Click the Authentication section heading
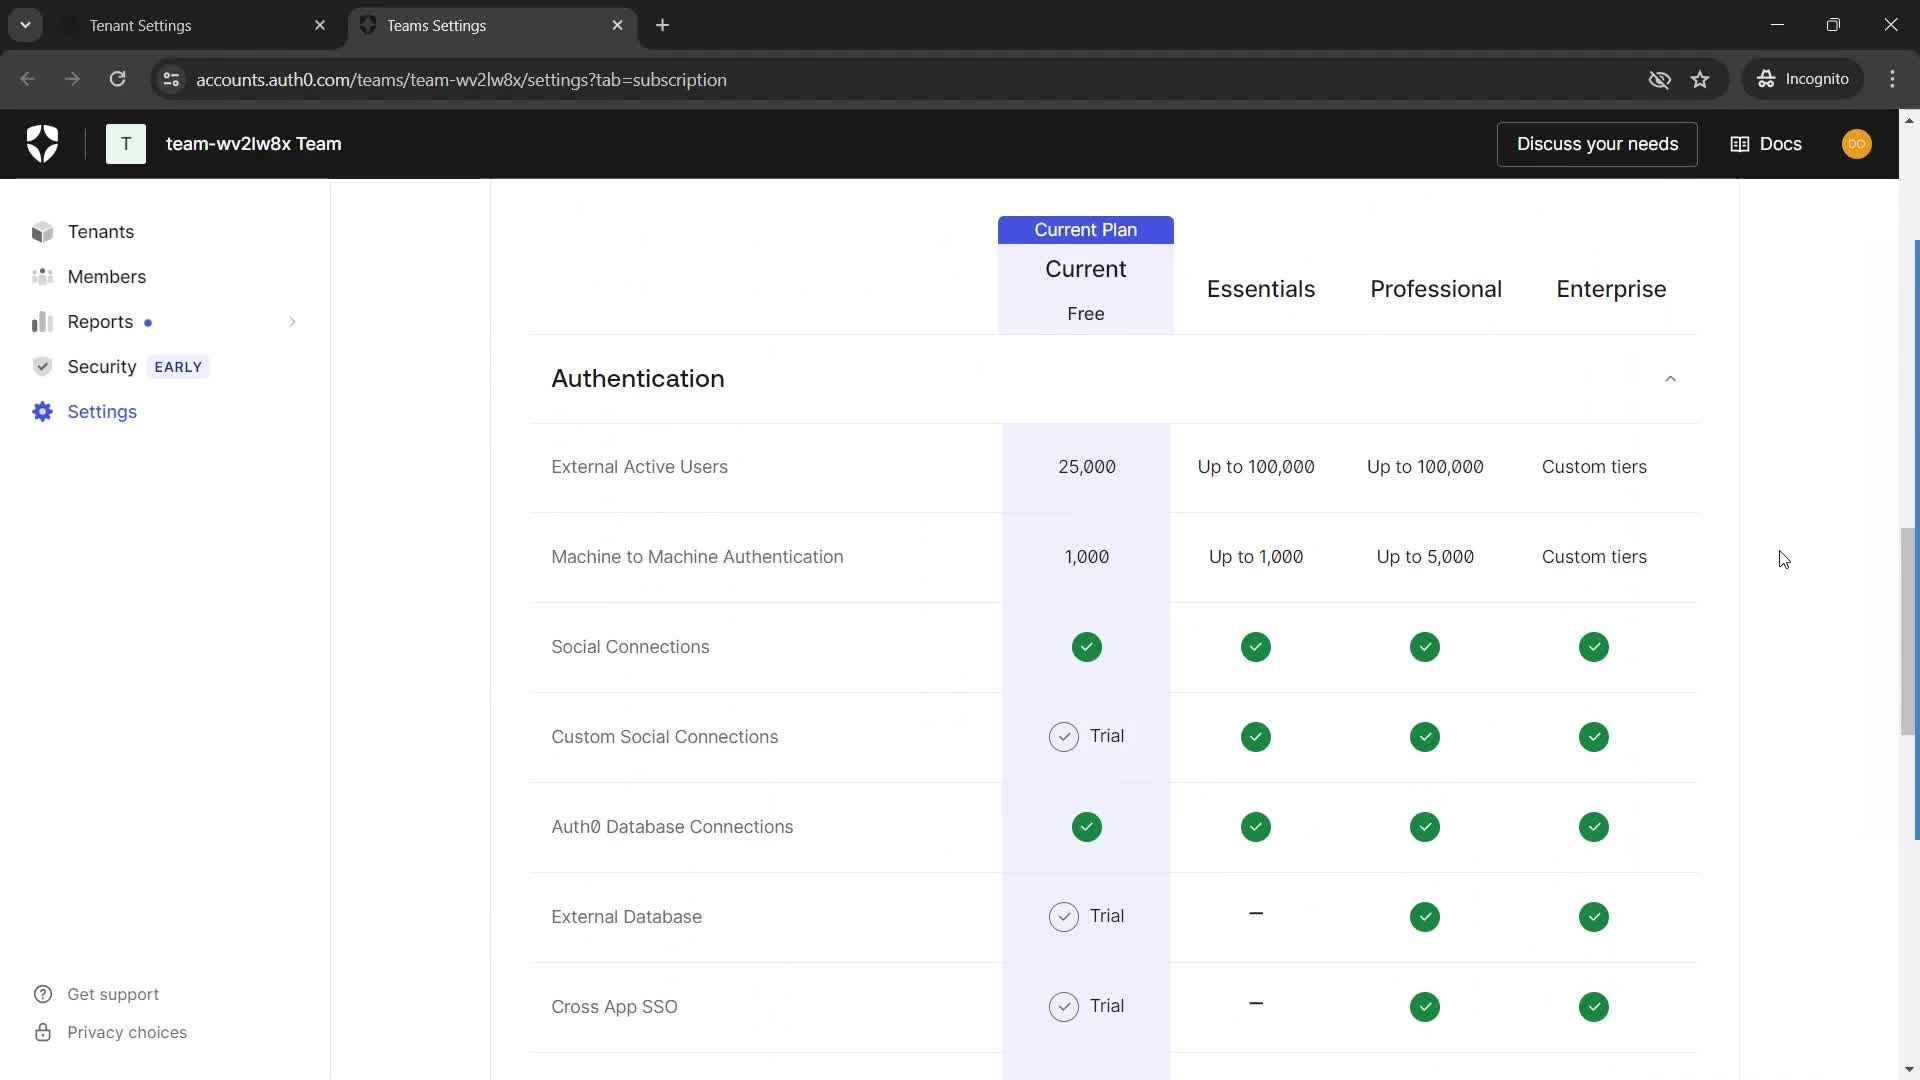1920x1080 pixels. pos(638,379)
